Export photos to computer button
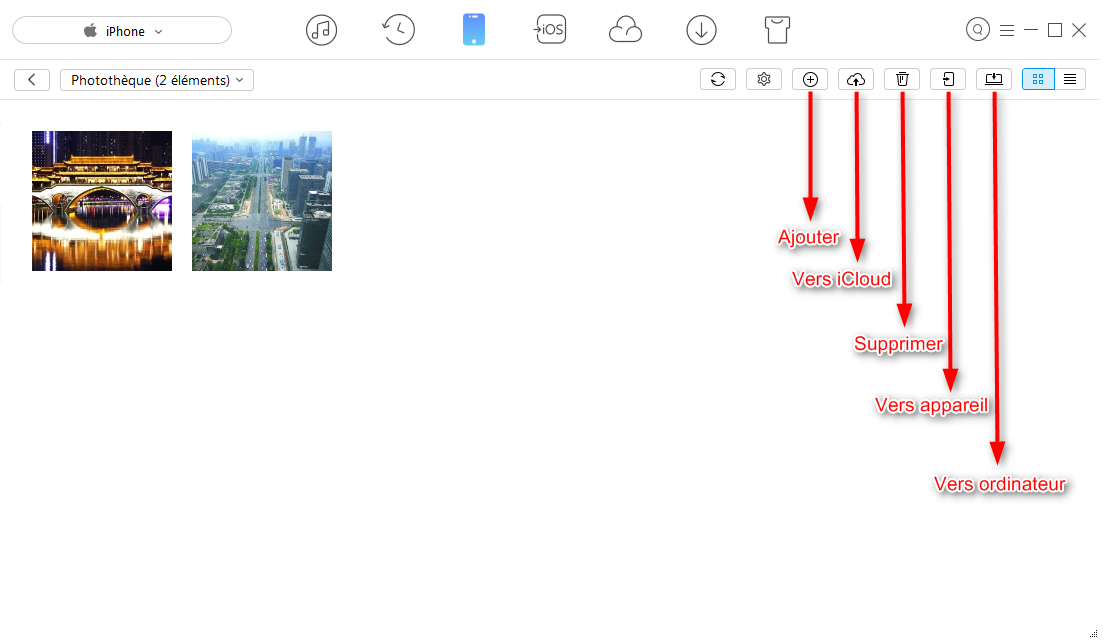Screen dimensions: 1111x640 994,79
